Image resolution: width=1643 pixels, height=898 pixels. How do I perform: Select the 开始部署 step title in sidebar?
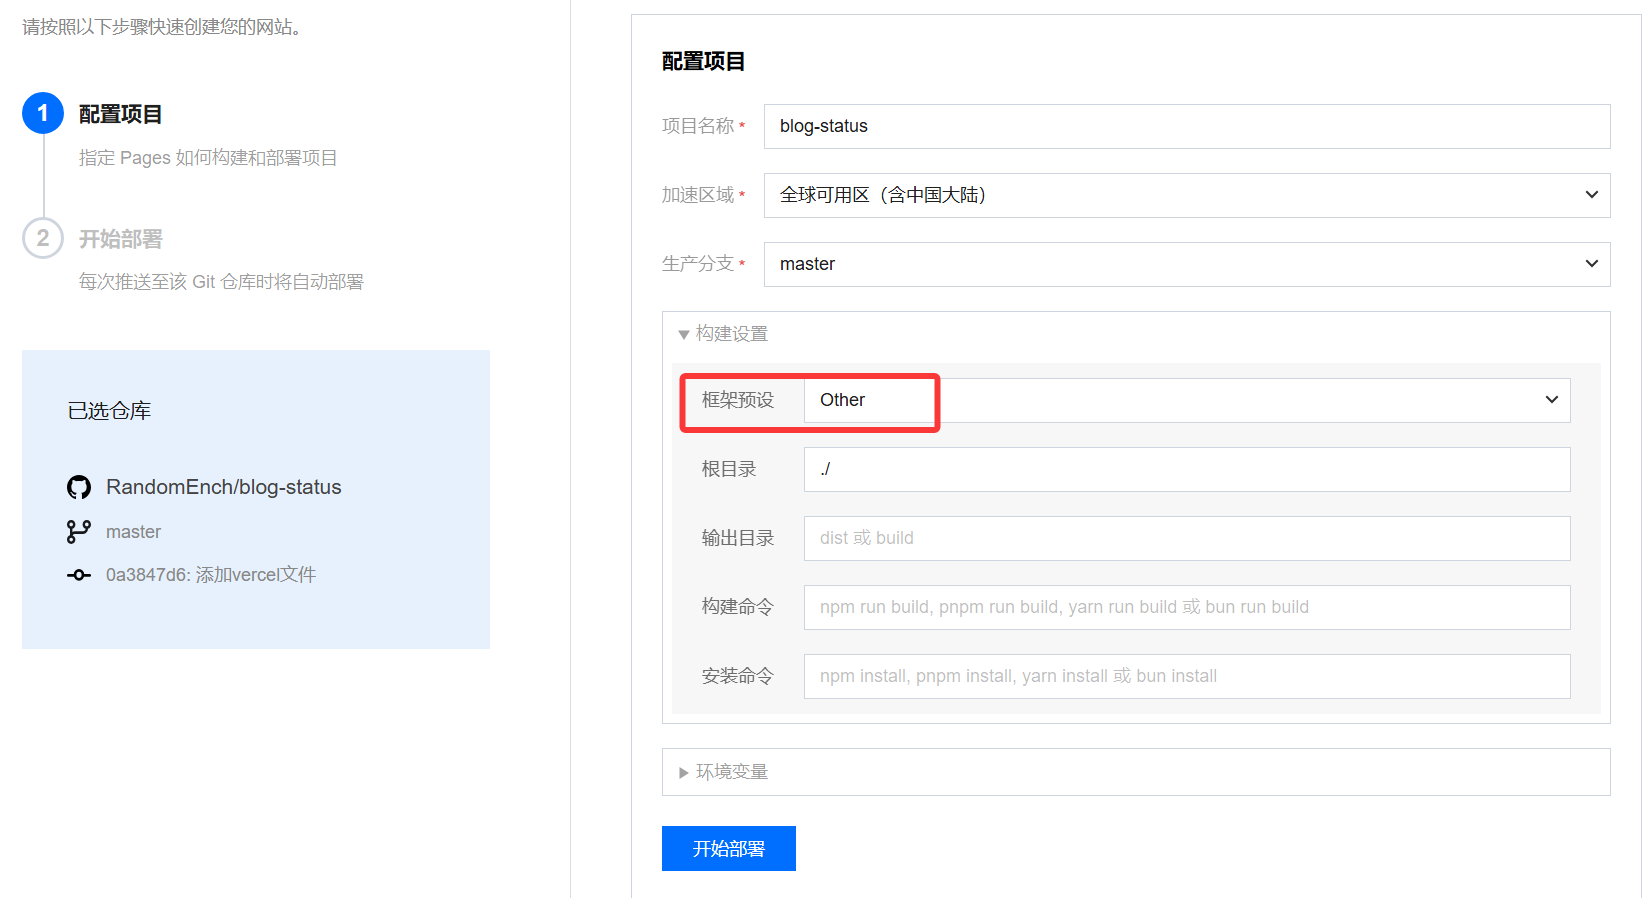(121, 239)
